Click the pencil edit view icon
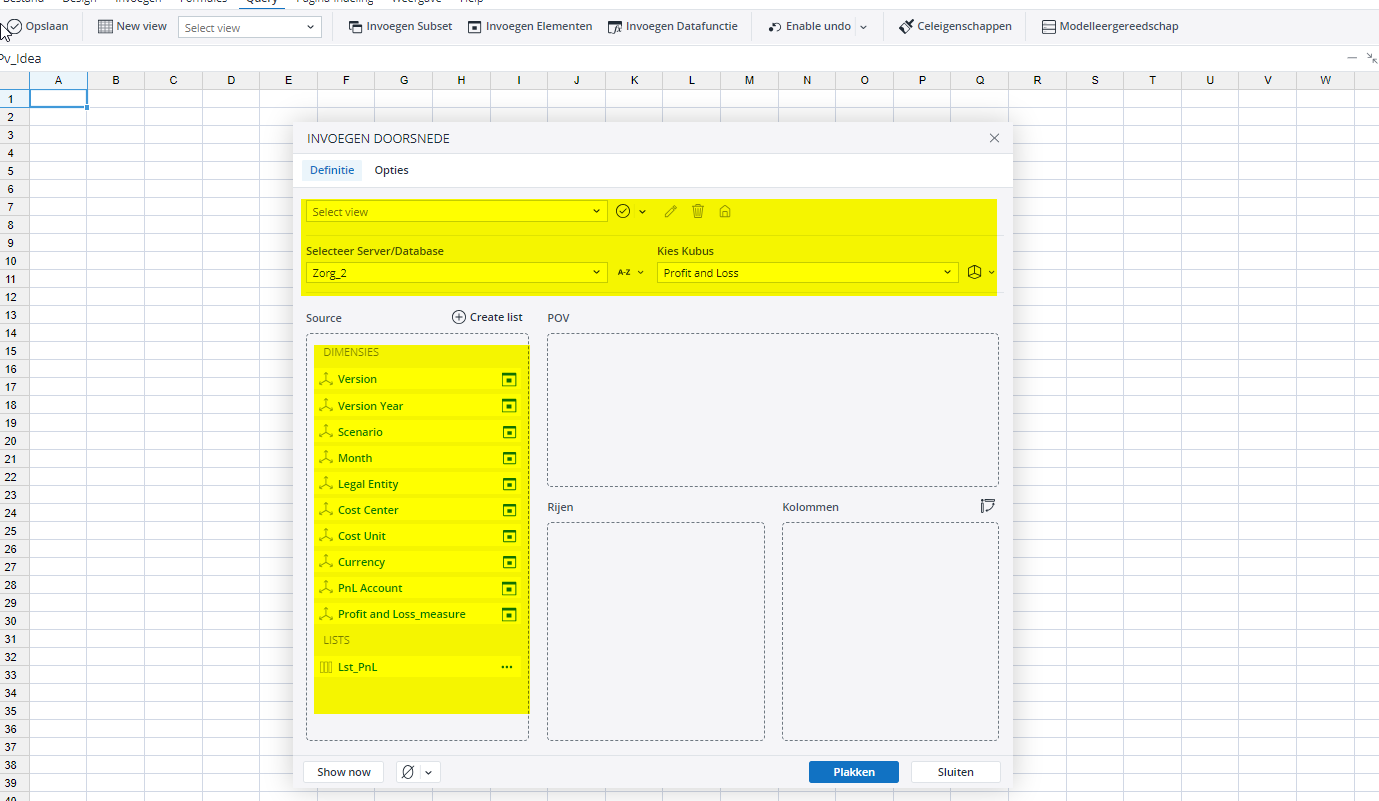 pyautogui.click(x=671, y=211)
